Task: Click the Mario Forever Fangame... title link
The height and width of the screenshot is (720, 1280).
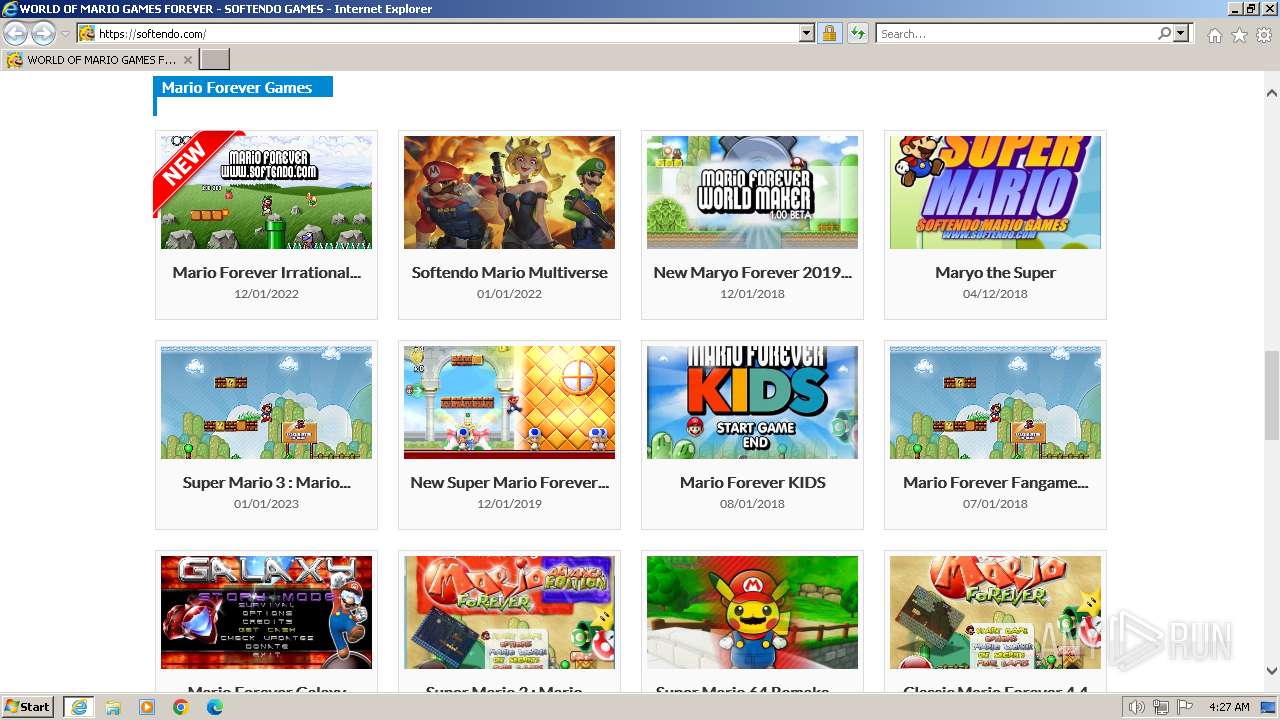Action: 995,482
